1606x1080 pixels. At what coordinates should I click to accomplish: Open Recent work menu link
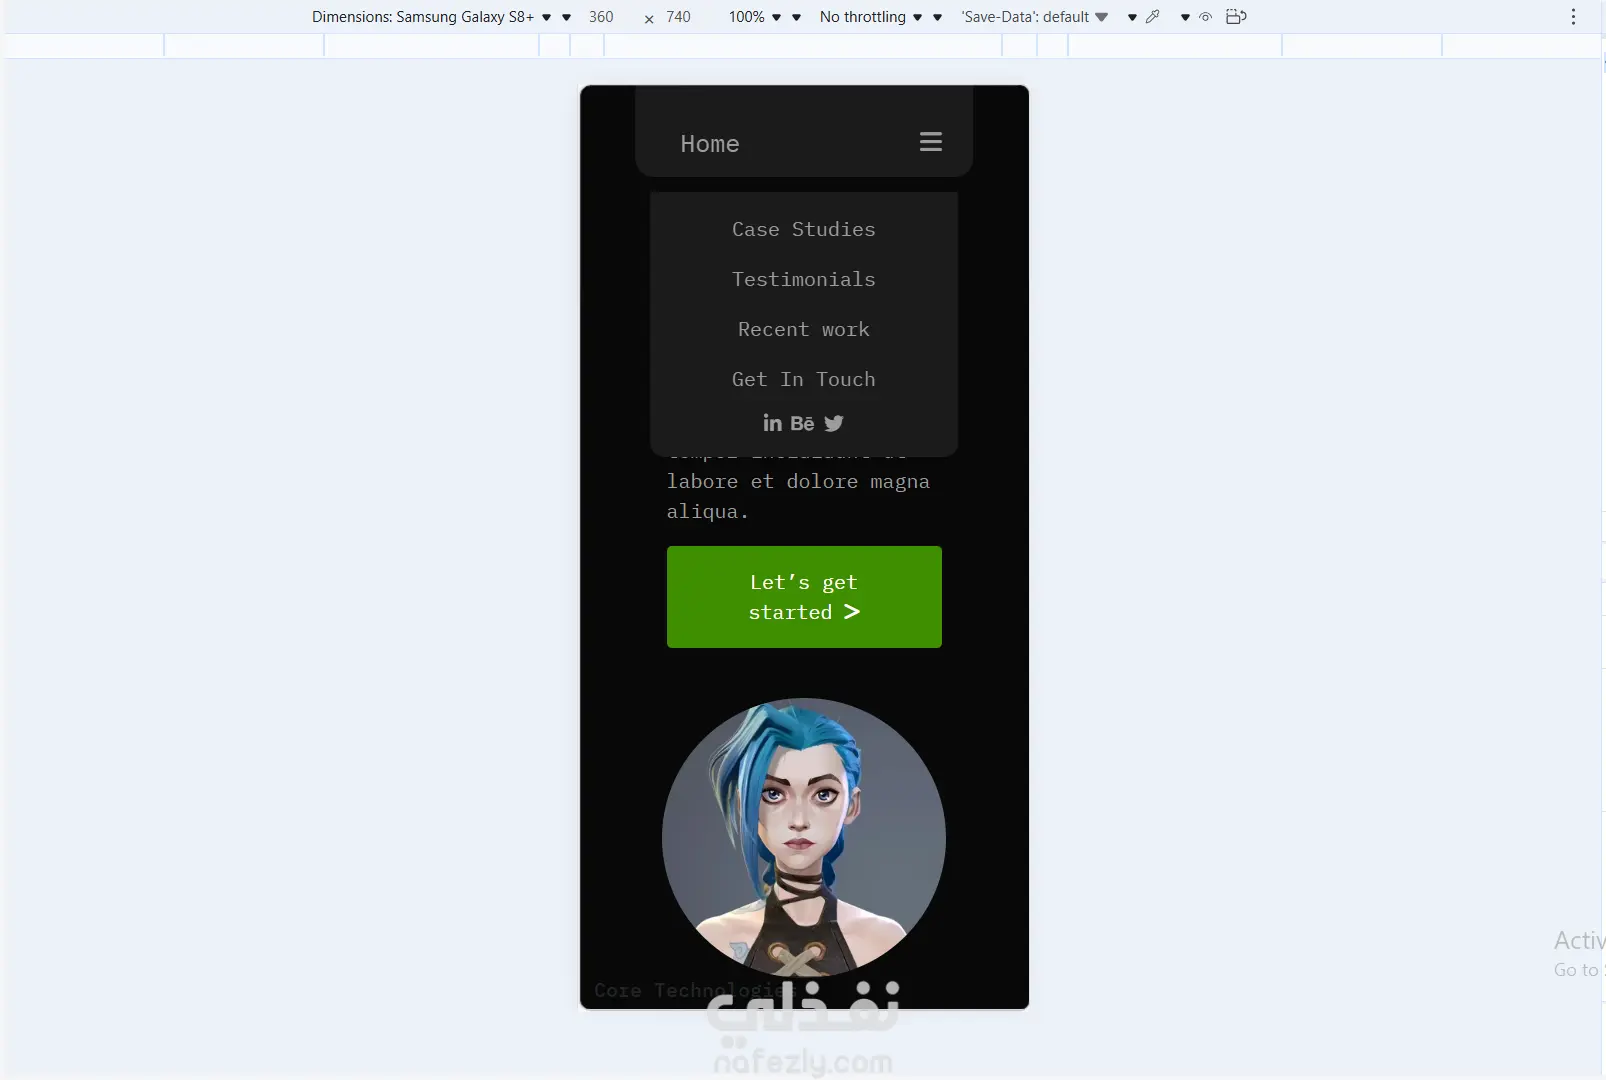(804, 329)
